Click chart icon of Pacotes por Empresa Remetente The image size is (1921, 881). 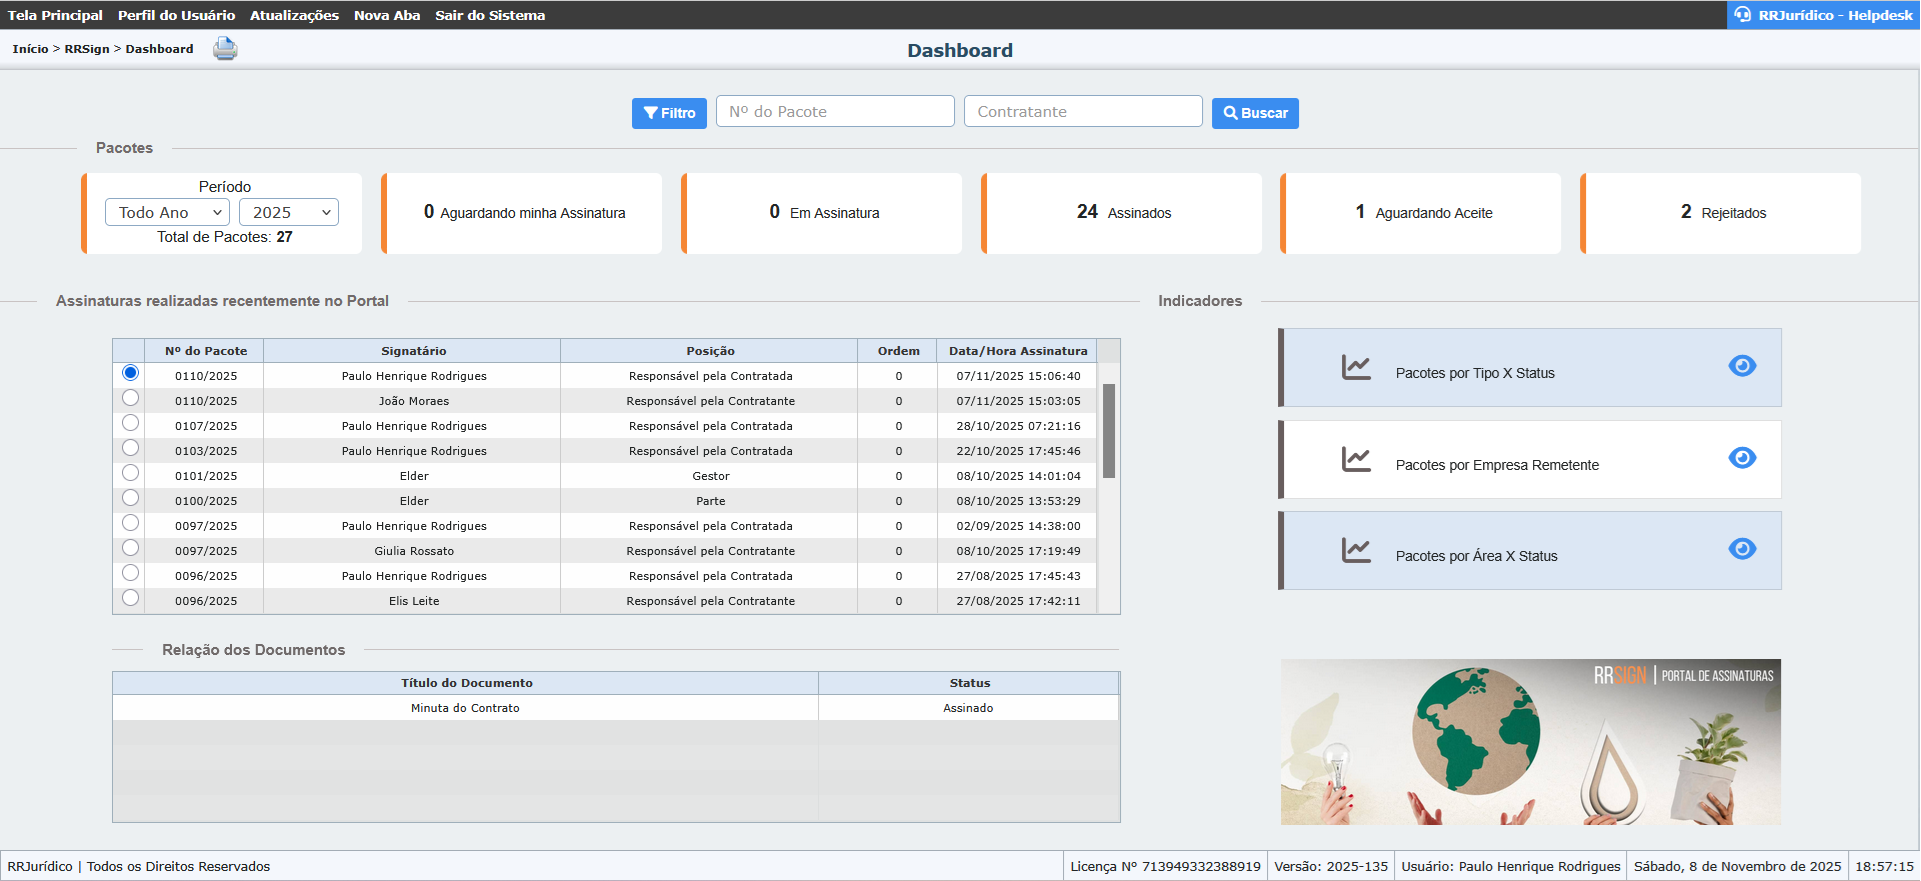(x=1356, y=460)
